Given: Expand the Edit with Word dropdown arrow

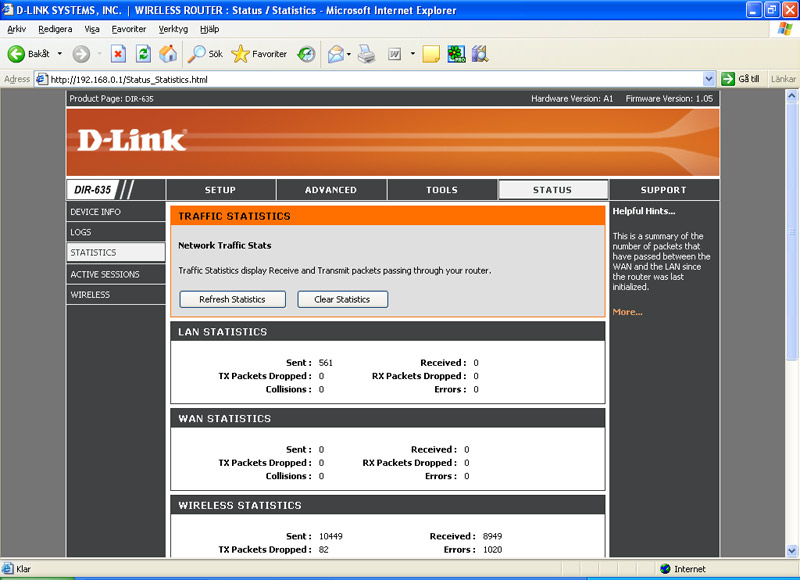Looking at the screenshot, I should (x=412, y=54).
